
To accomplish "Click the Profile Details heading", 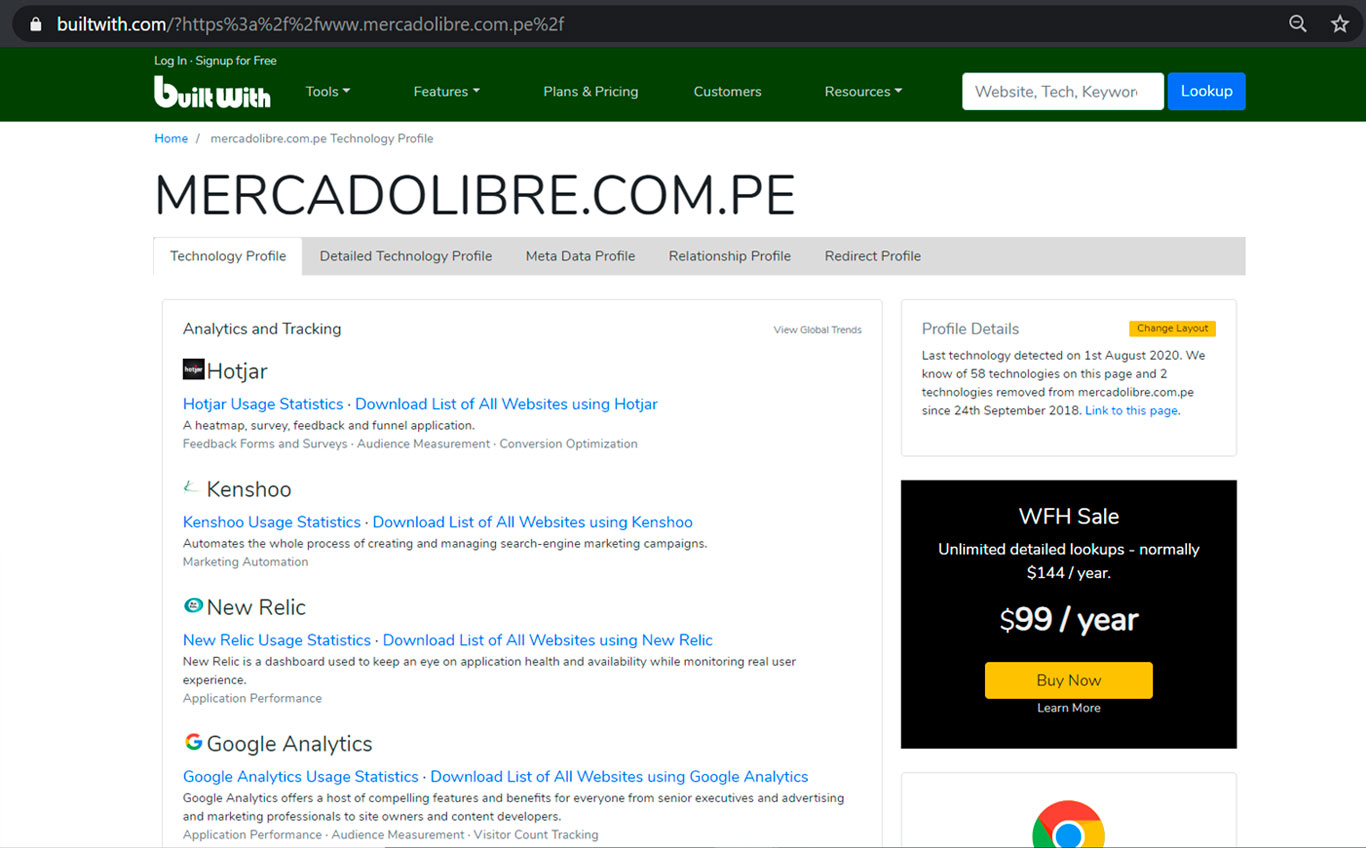I will (970, 328).
